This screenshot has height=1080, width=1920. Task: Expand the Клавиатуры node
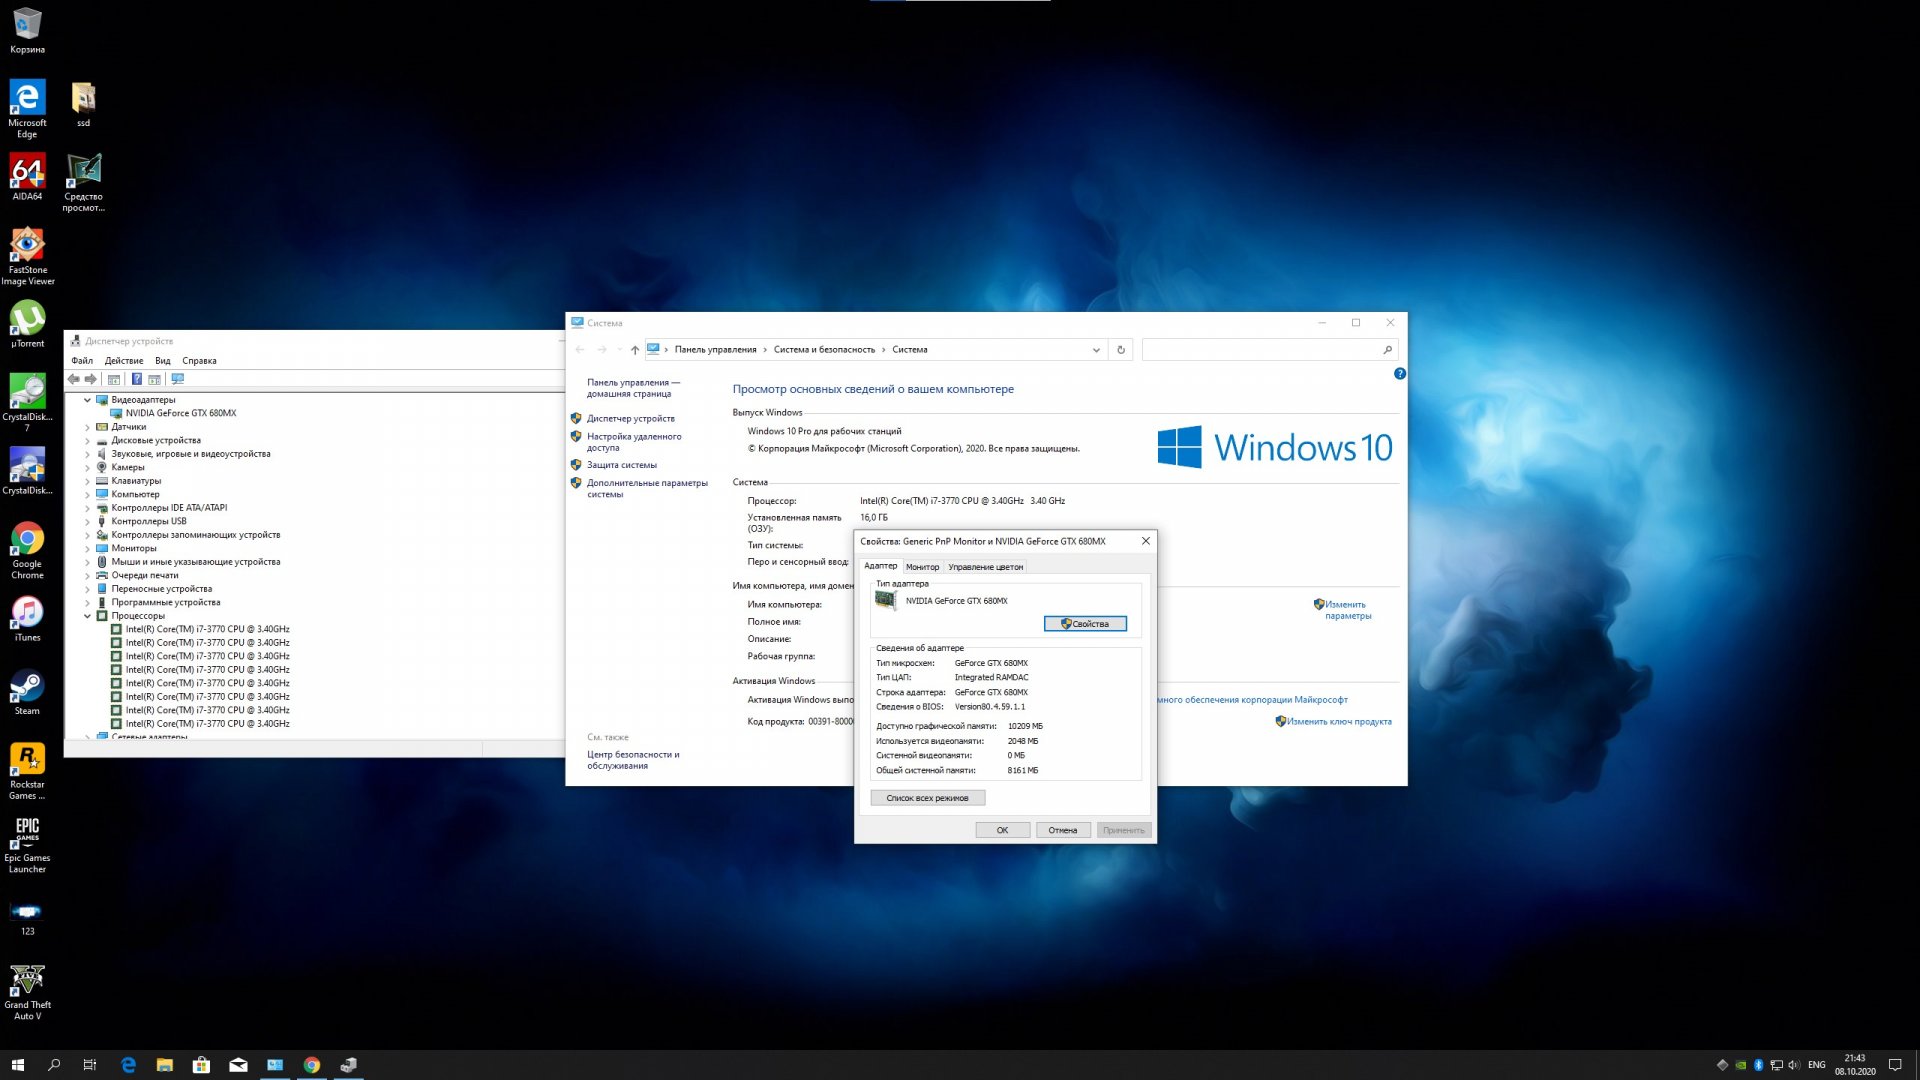pyautogui.click(x=88, y=481)
